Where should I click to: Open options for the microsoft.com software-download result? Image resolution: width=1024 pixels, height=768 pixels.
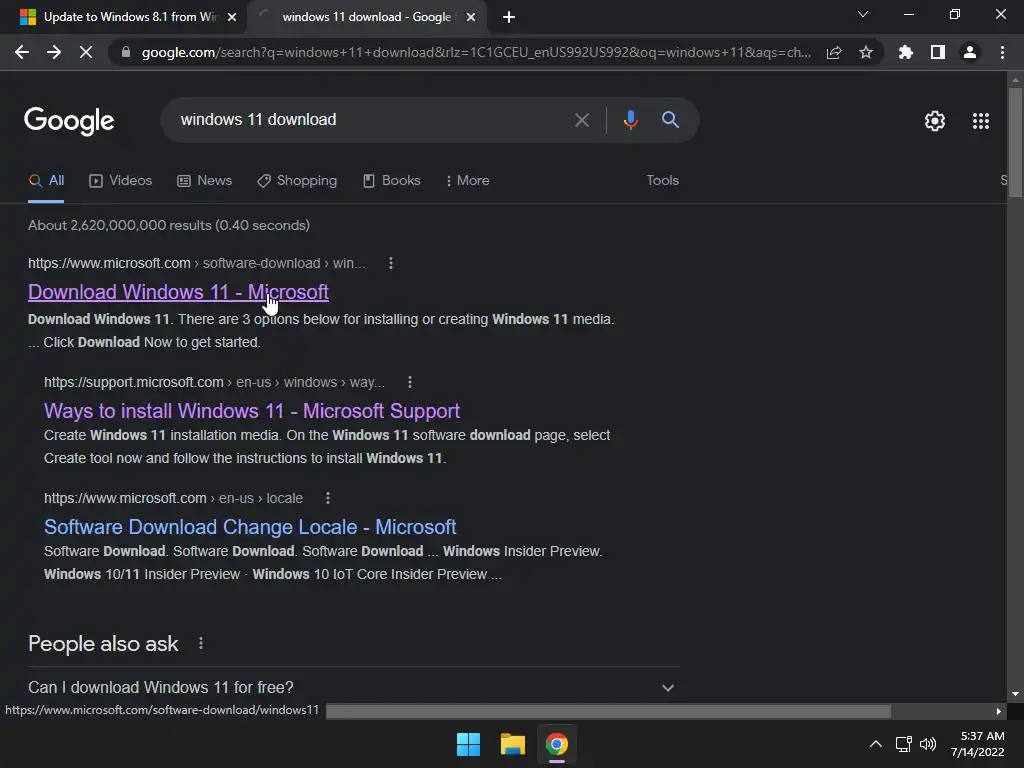[x=391, y=263]
